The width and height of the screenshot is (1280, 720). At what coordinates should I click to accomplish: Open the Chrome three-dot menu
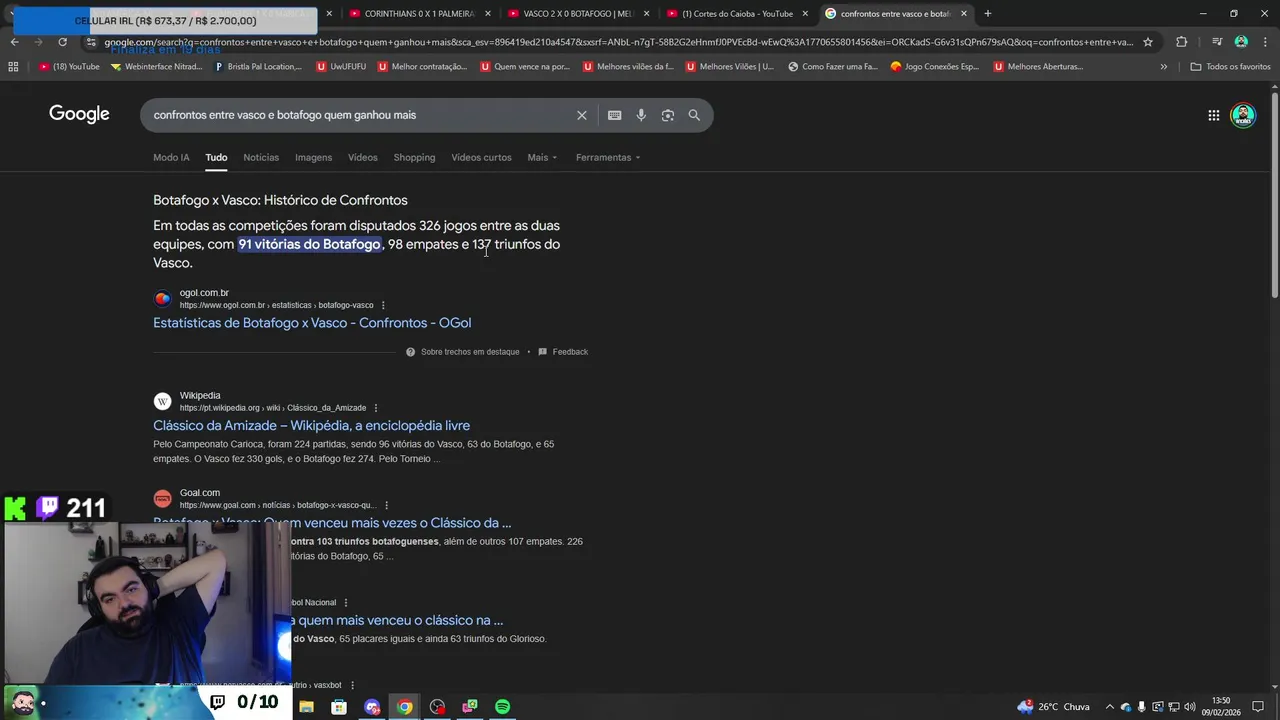(x=1265, y=42)
